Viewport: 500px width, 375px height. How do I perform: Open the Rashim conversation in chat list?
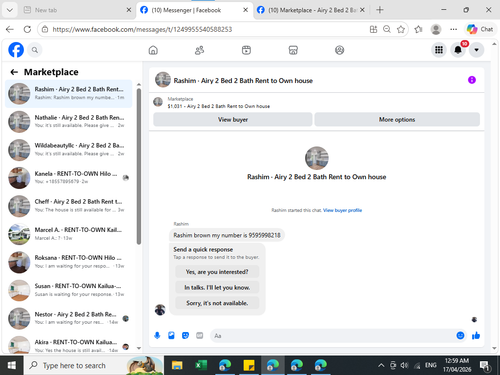(69, 94)
